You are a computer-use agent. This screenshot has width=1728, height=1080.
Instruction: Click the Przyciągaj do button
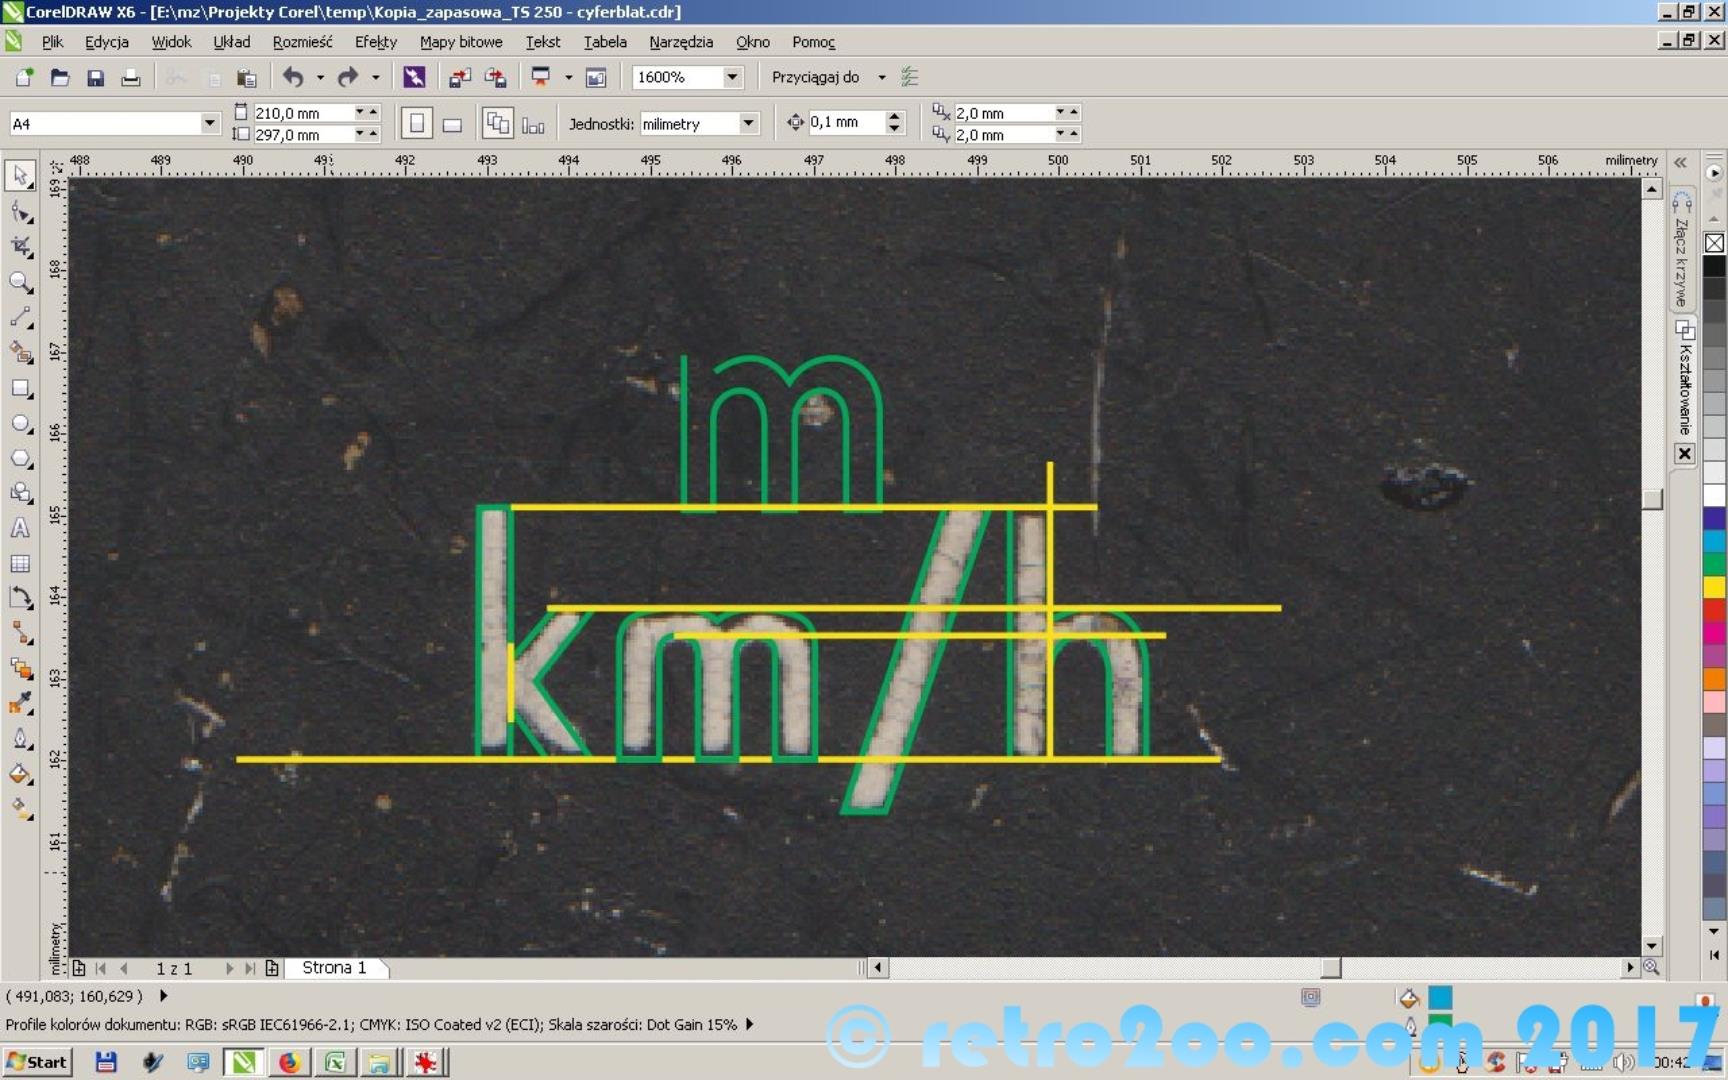pyautogui.click(x=815, y=77)
